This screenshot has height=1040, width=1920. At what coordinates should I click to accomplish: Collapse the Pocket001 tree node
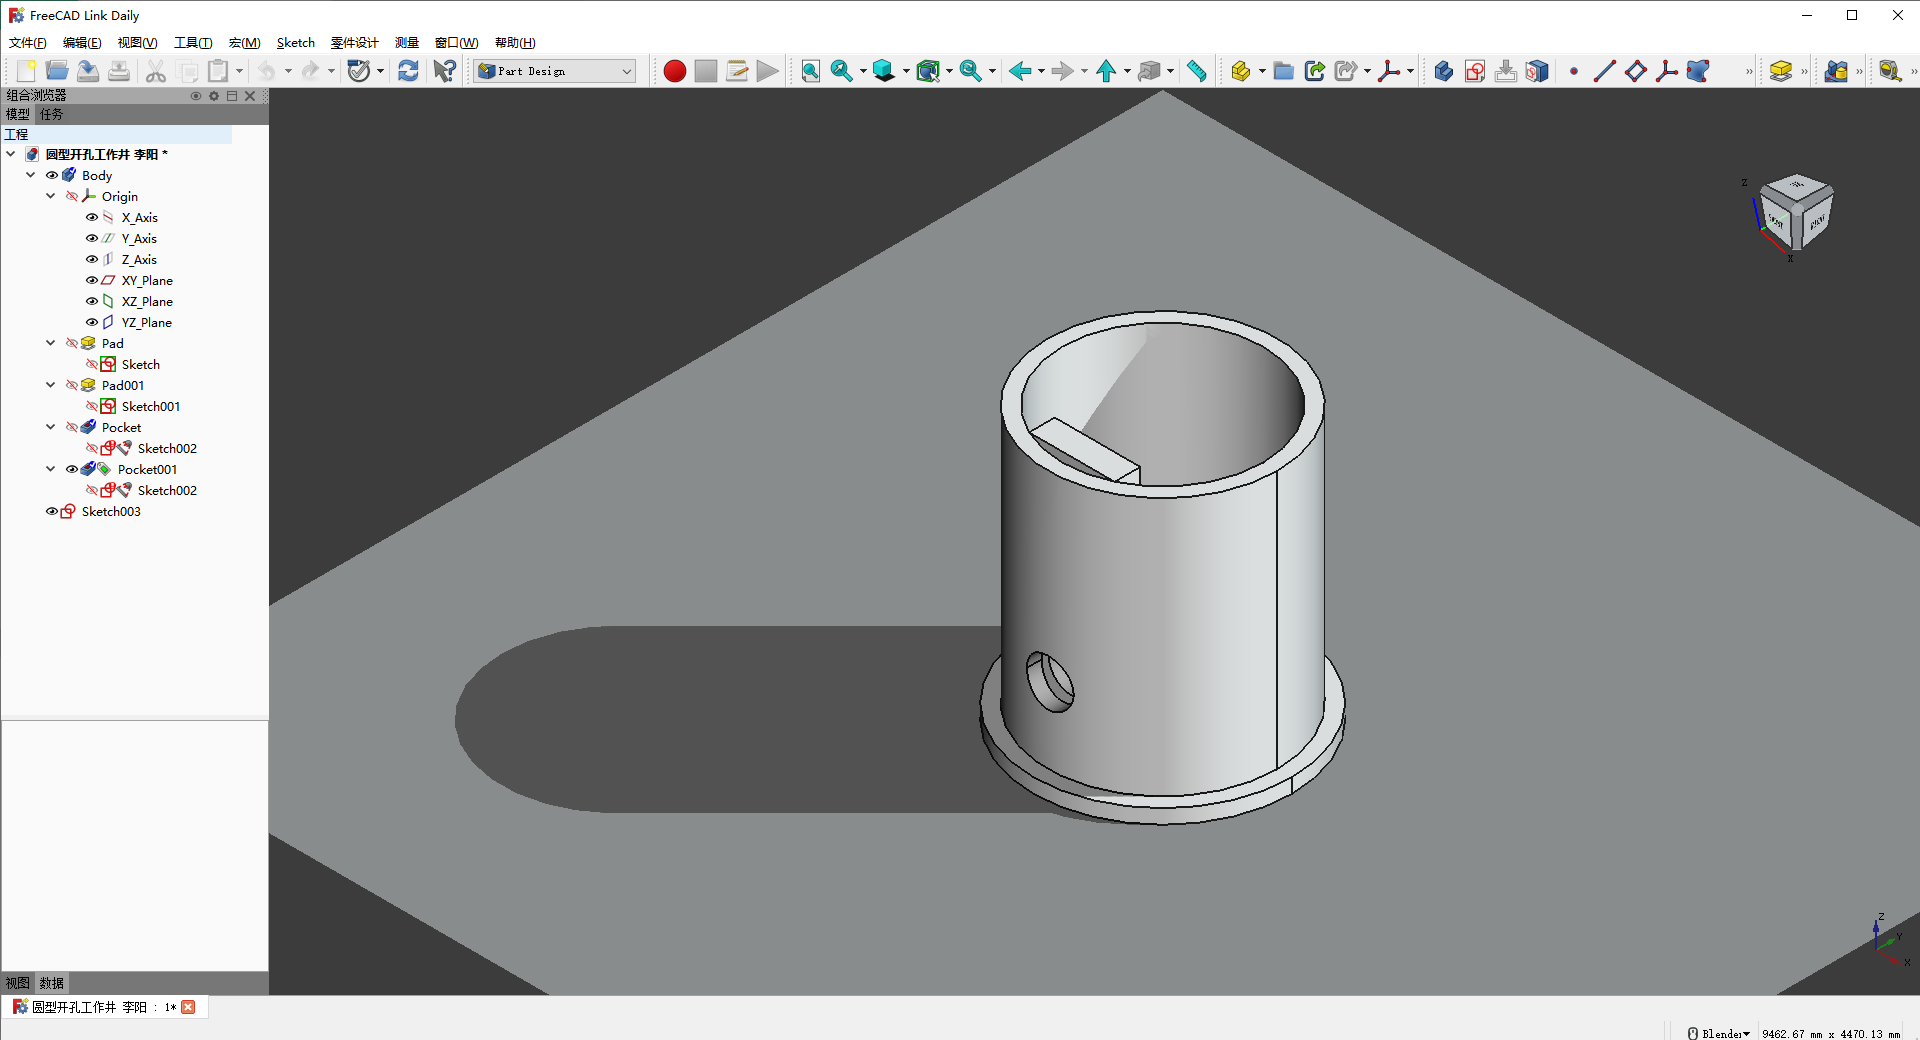coord(51,470)
